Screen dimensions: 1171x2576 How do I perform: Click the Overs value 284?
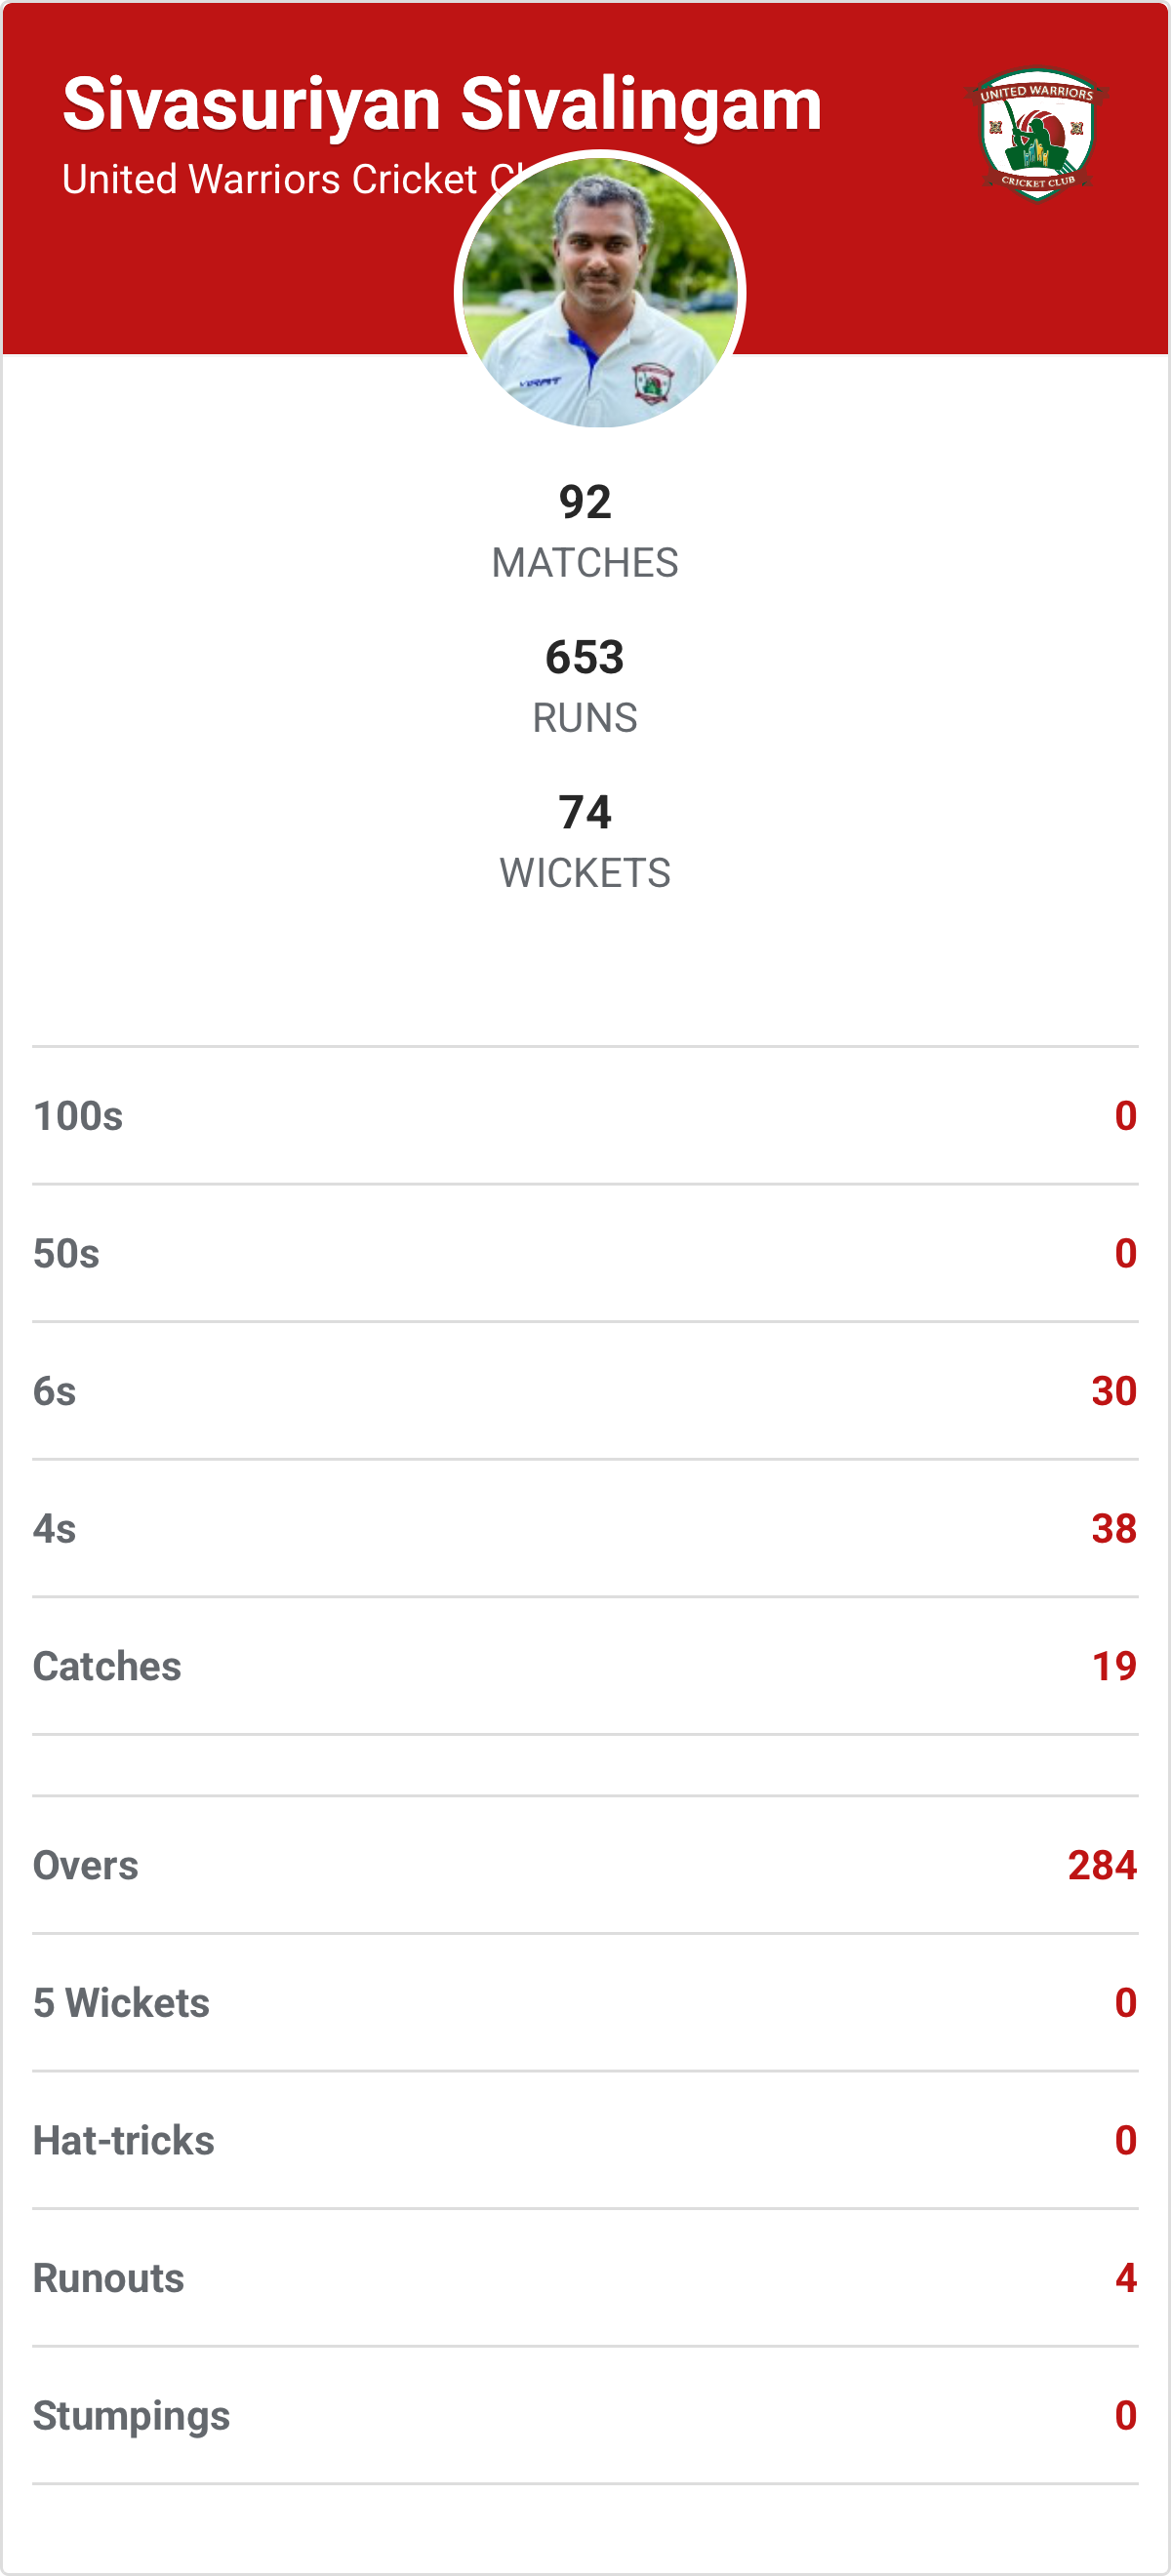click(1101, 1866)
